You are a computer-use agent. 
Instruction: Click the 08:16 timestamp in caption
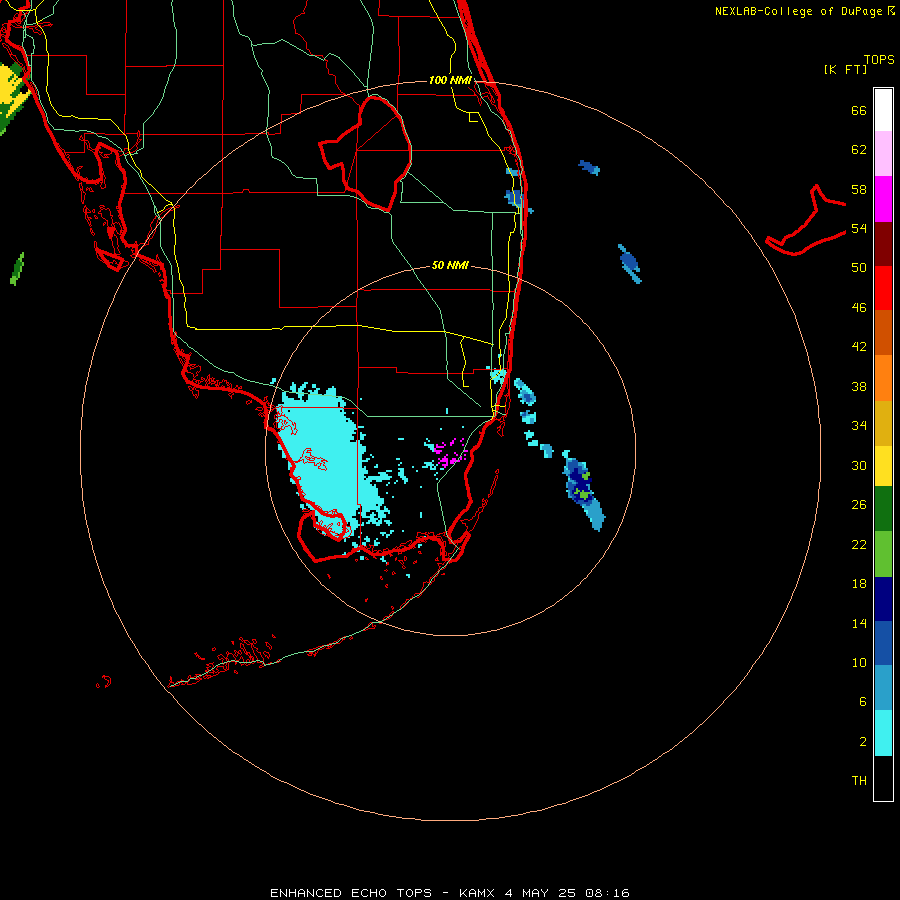click(x=607, y=893)
